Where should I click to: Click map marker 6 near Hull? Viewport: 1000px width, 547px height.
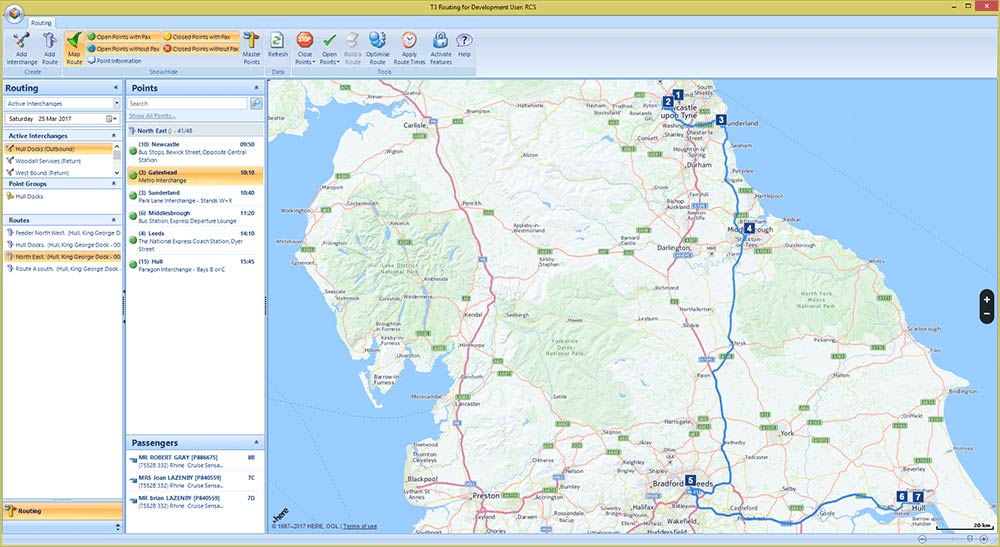point(901,496)
